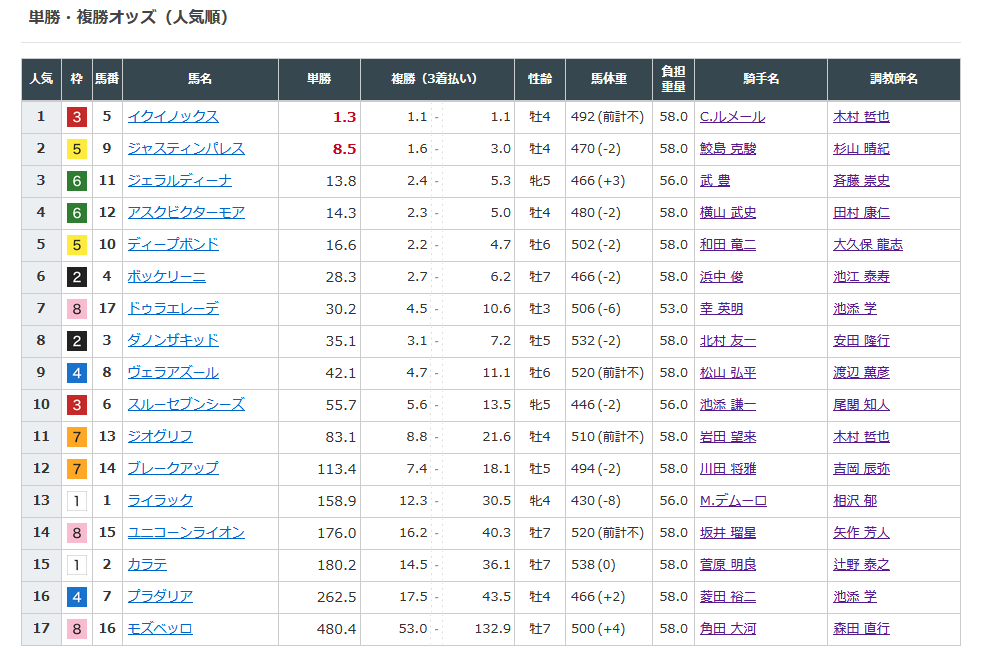
Task: Open trainer link 田村 康仁
Action: [x=861, y=213]
